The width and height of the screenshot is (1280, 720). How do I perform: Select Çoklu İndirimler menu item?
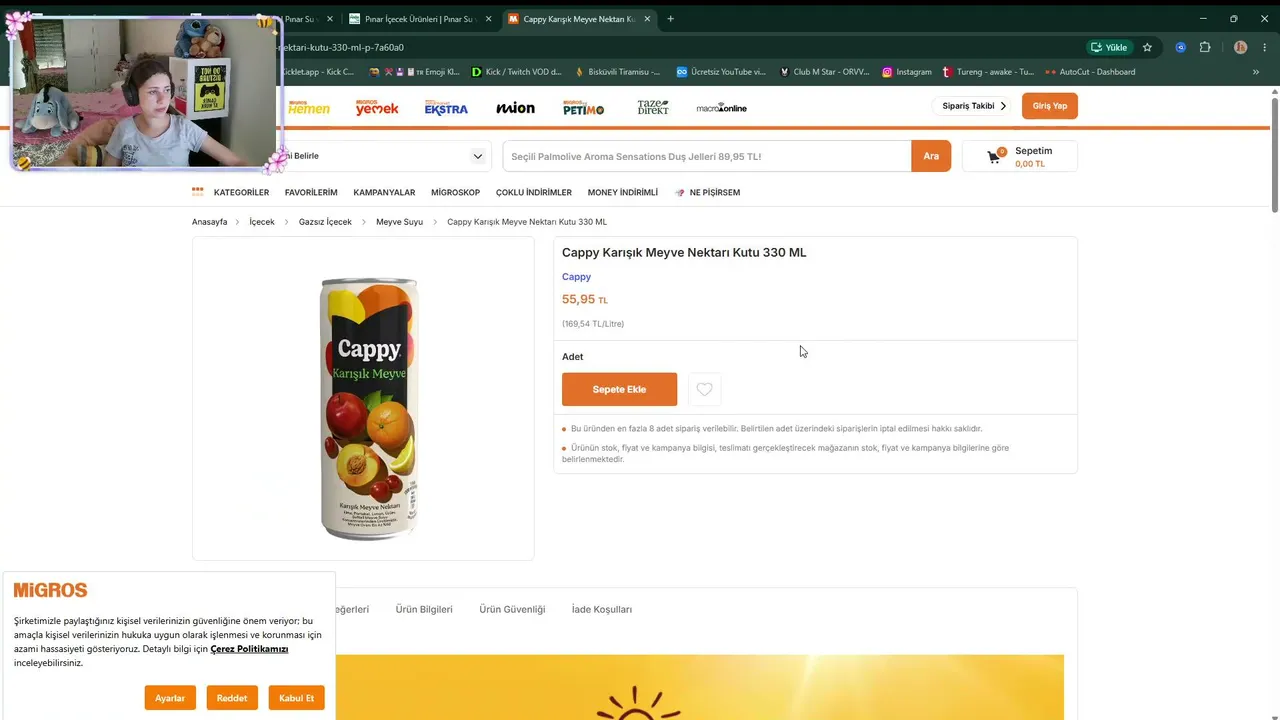point(534,192)
